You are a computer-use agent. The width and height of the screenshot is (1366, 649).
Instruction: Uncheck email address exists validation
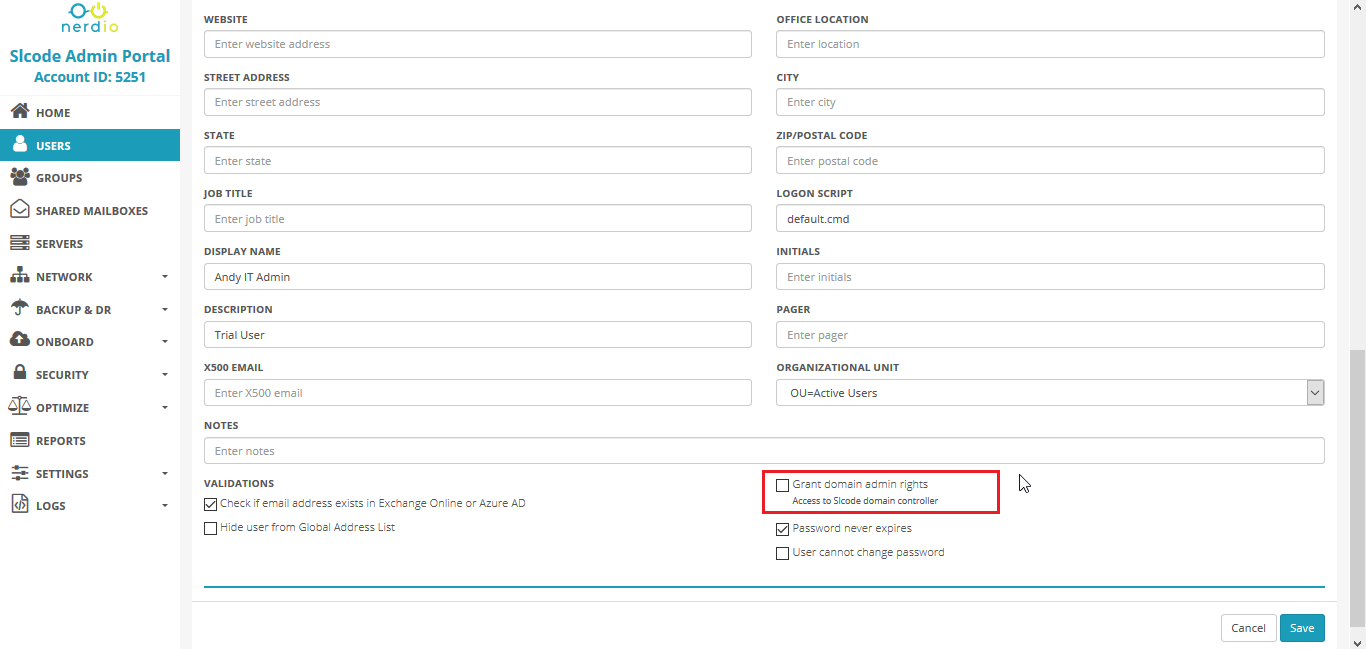(210, 504)
